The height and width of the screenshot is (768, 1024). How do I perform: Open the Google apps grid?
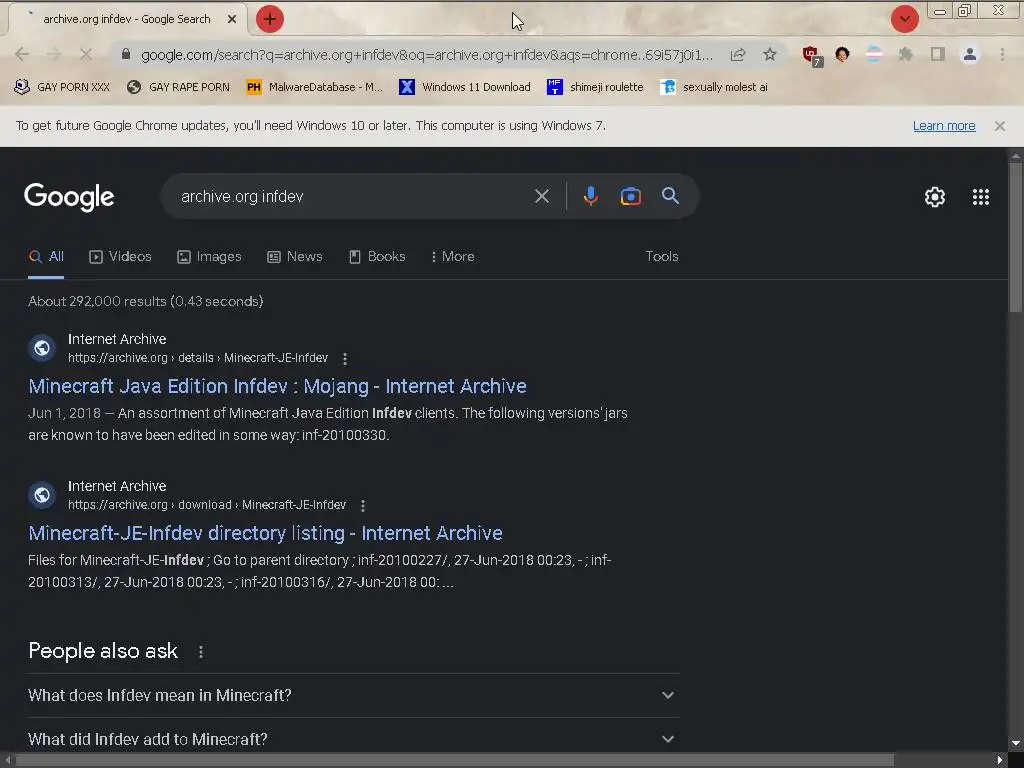[980, 197]
